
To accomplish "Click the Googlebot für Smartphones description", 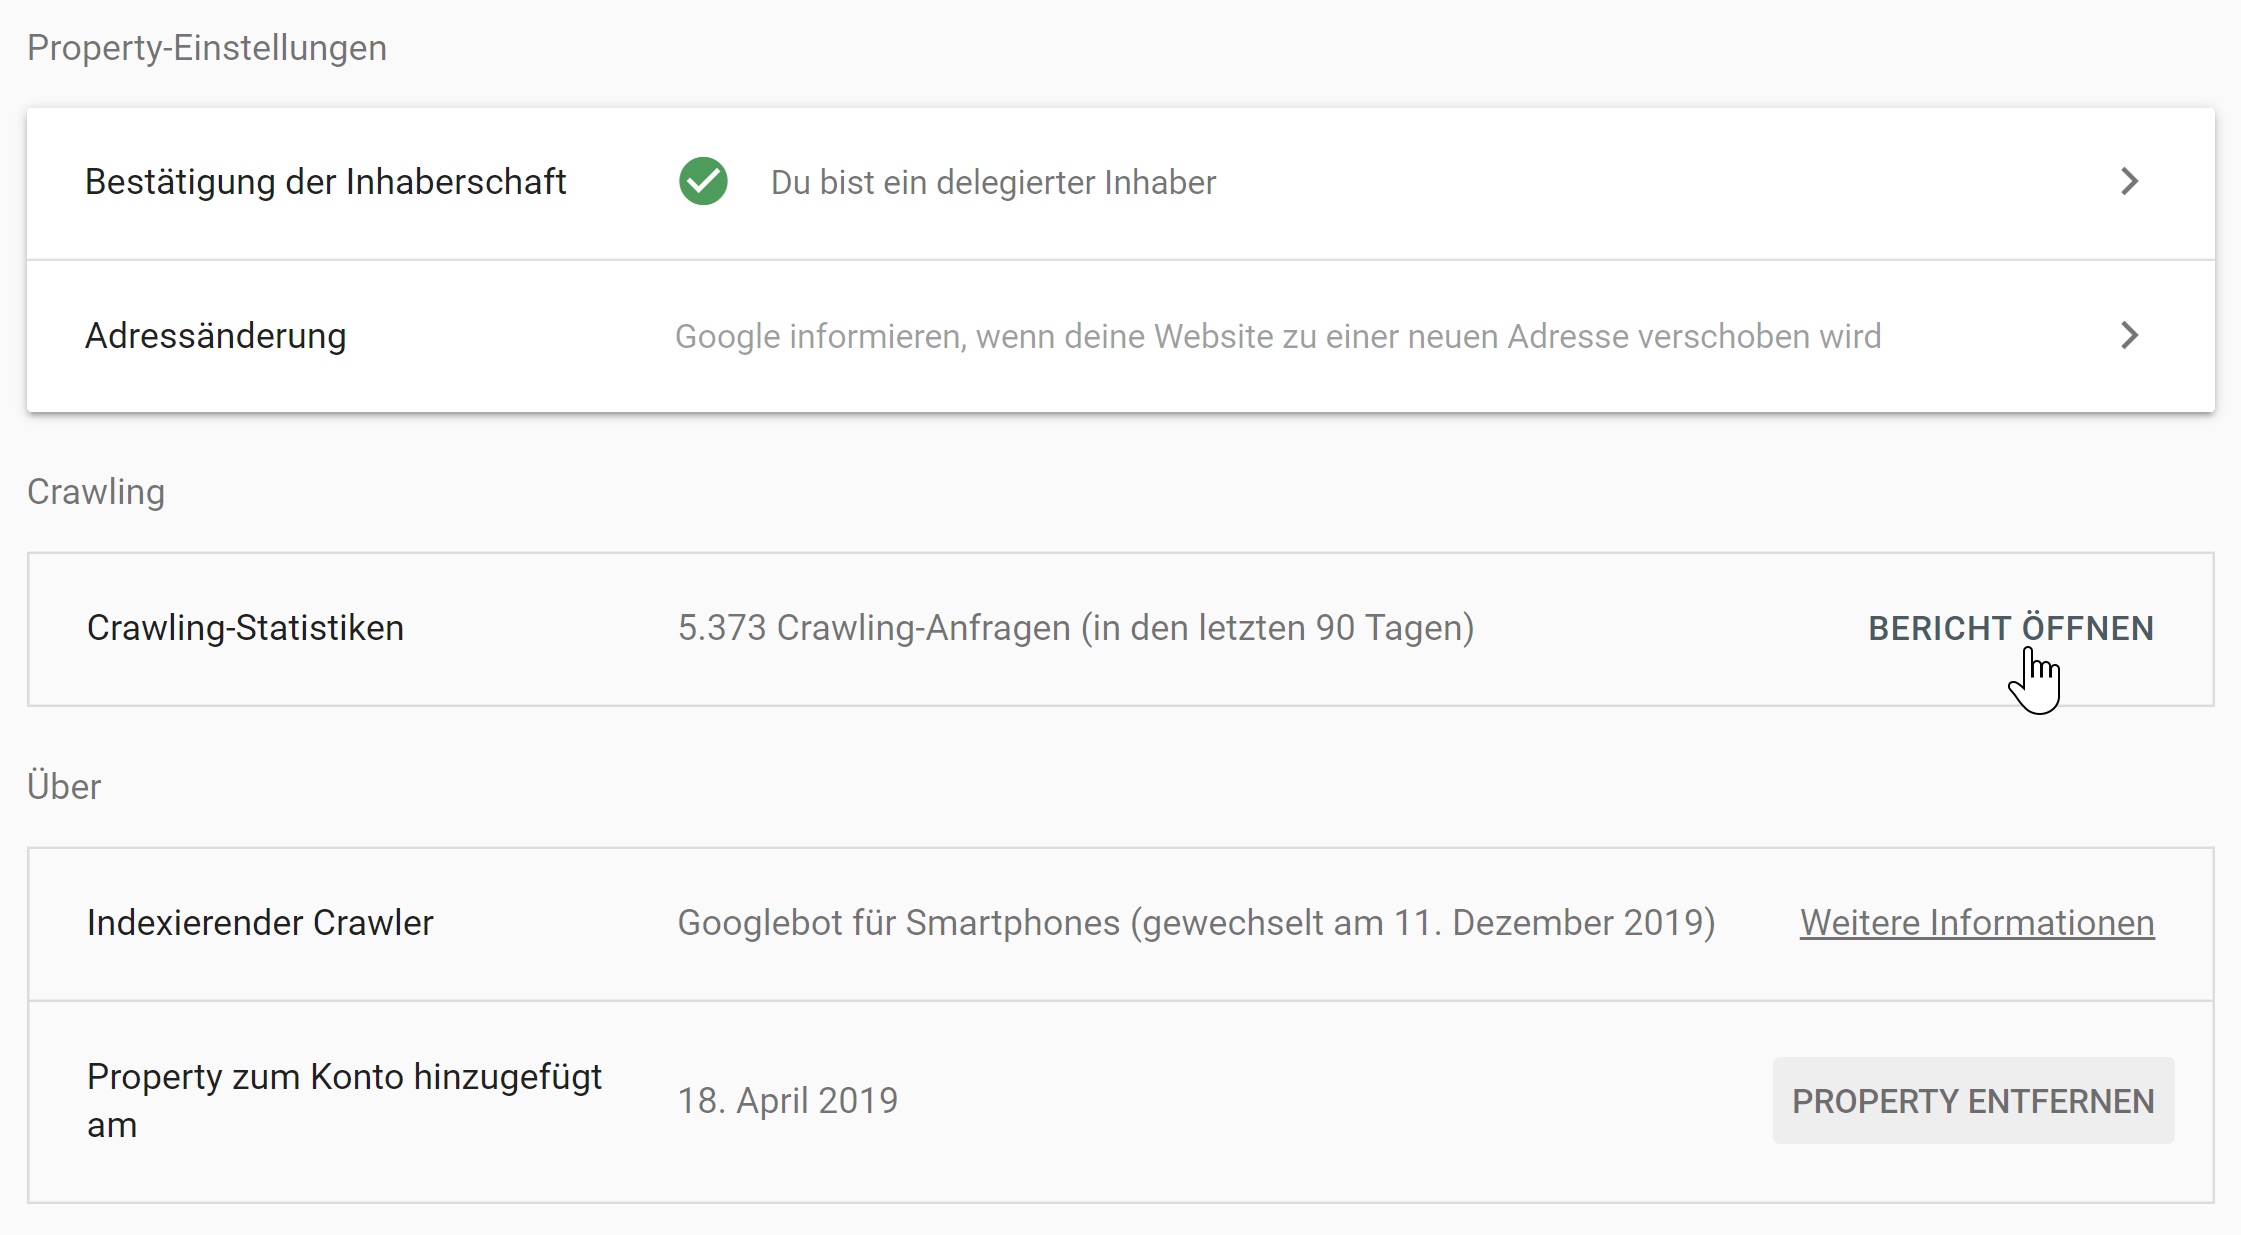I will (x=1196, y=922).
